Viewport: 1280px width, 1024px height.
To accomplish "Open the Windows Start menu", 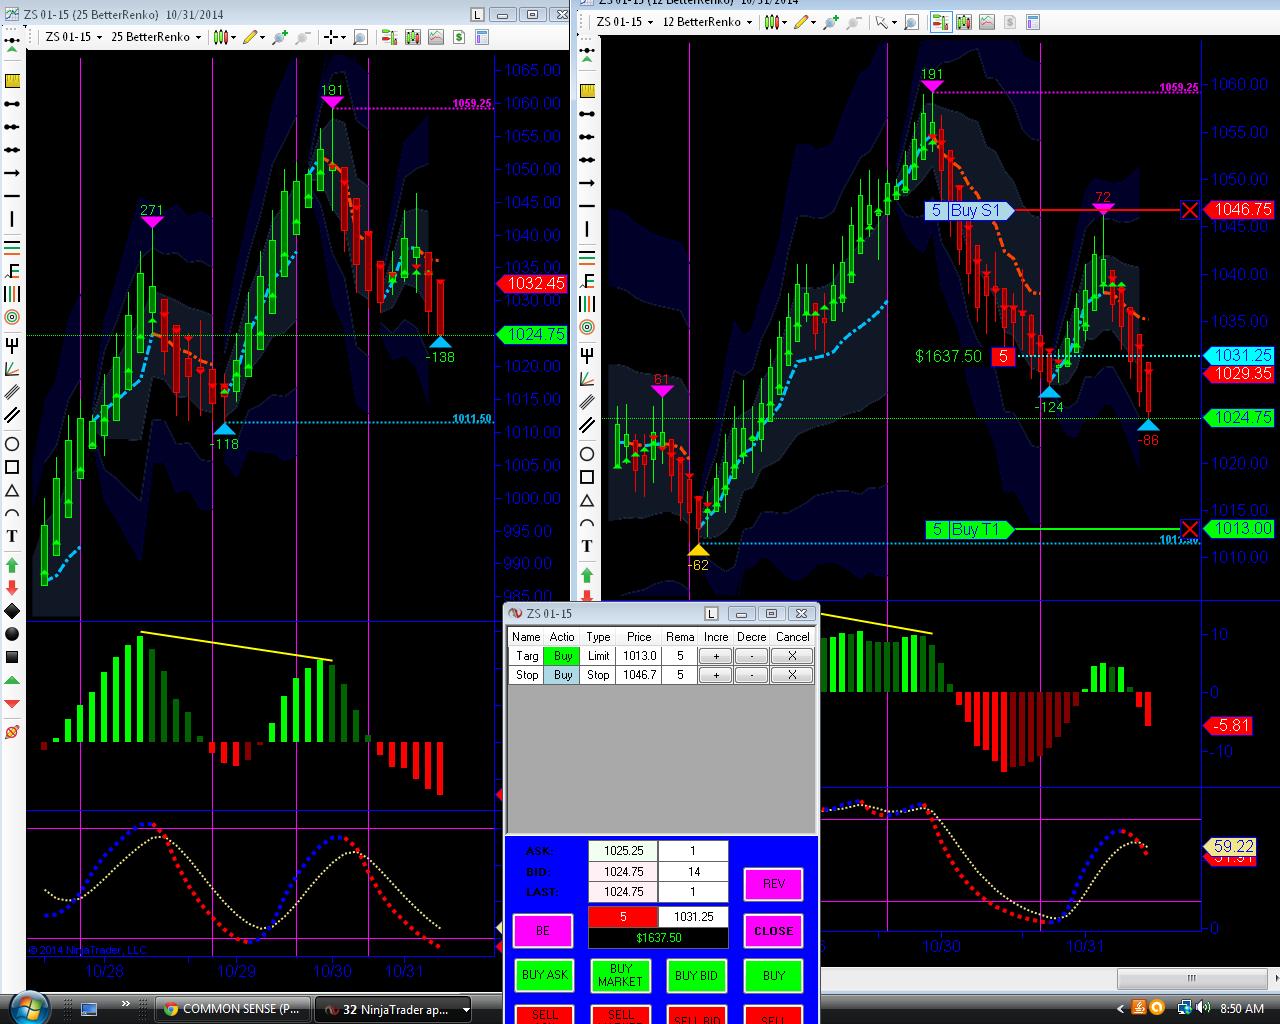I will (28, 1007).
